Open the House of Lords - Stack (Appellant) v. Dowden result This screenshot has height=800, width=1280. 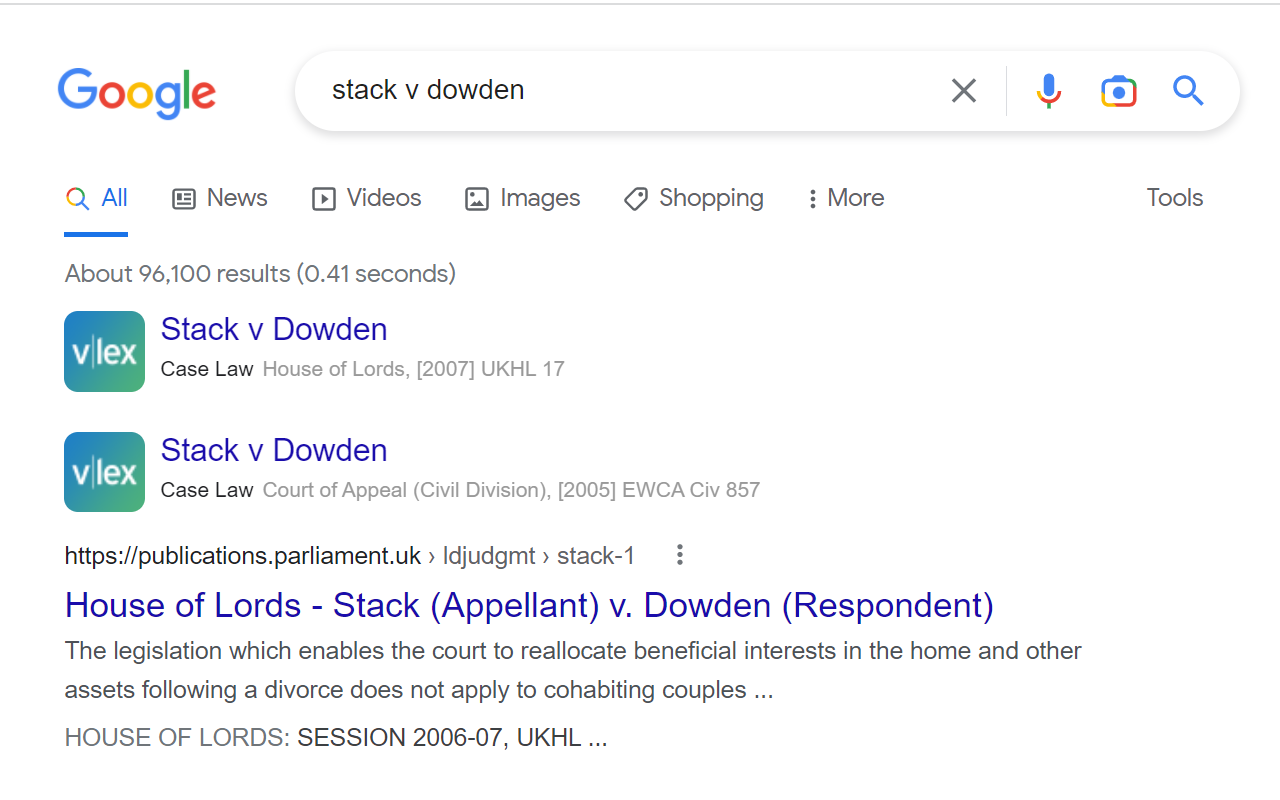[x=529, y=605]
